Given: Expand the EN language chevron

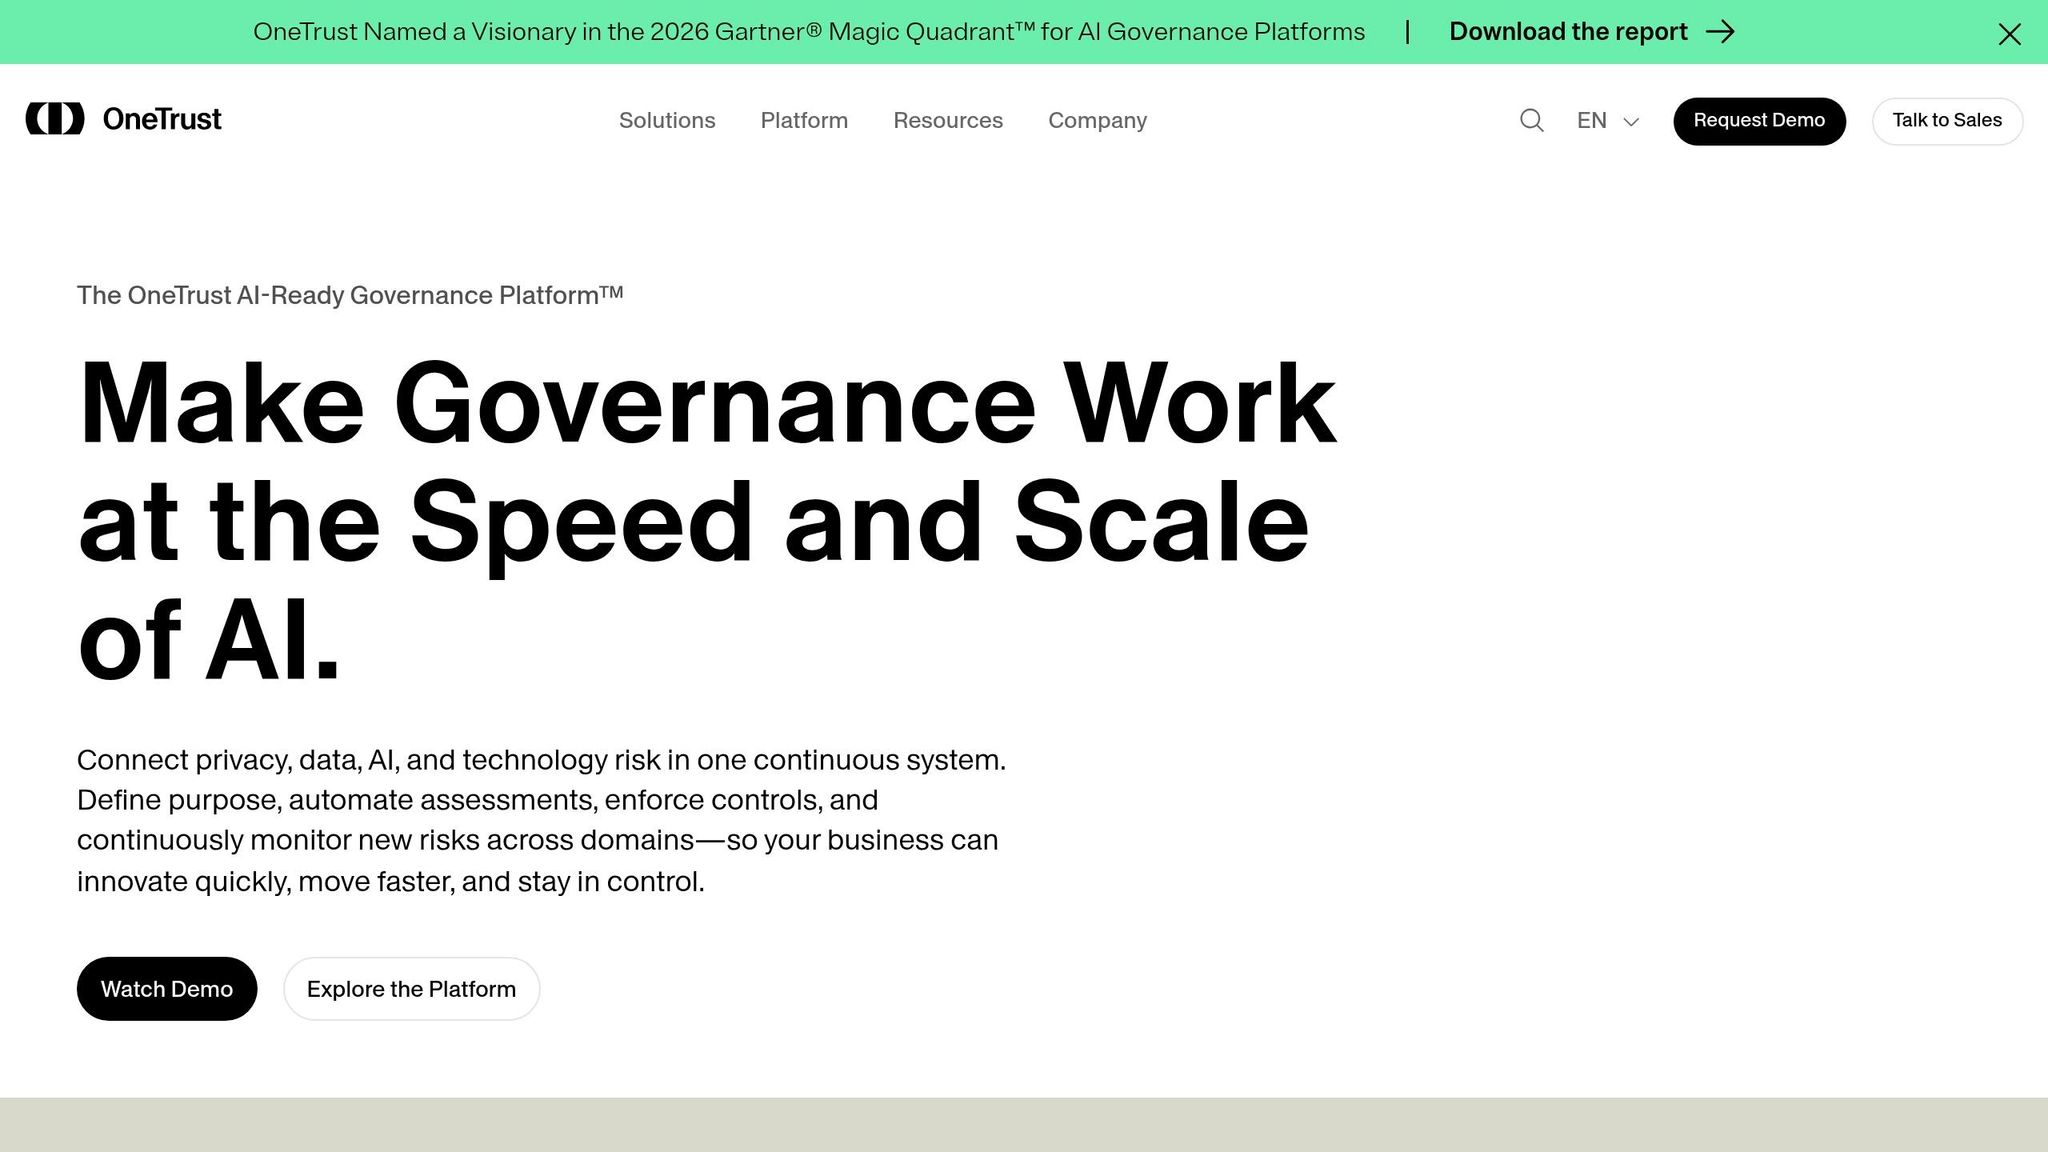Looking at the screenshot, I should pyautogui.click(x=1631, y=122).
